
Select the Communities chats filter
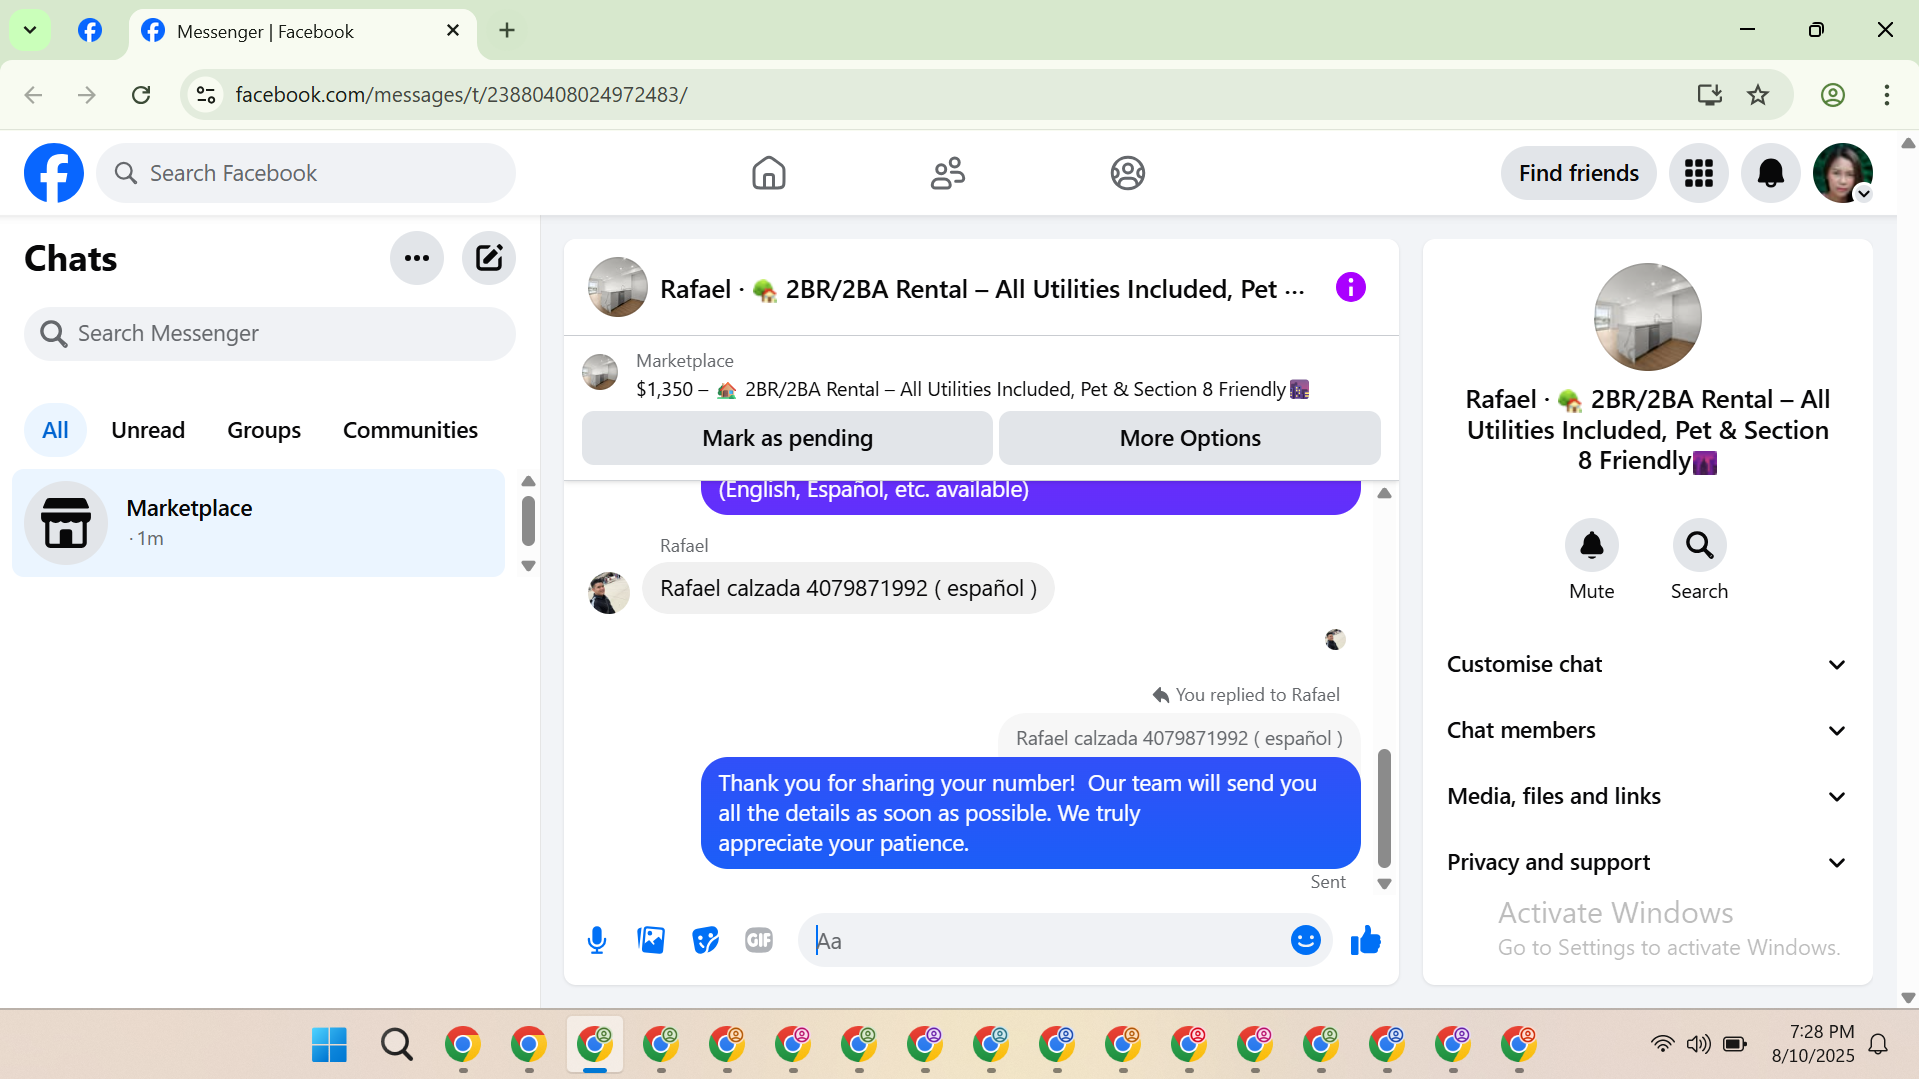pos(410,430)
